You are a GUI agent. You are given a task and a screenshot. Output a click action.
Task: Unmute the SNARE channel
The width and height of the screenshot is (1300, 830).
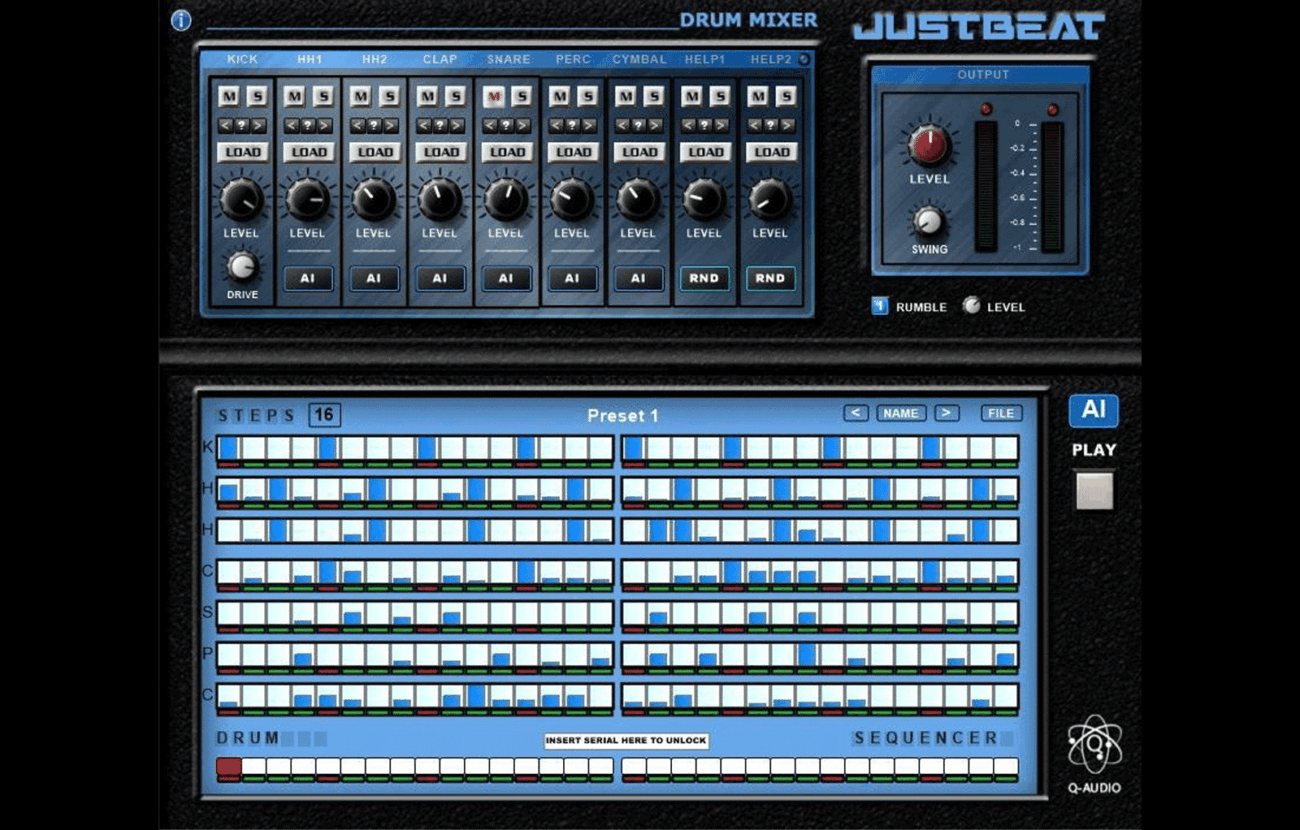point(494,96)
